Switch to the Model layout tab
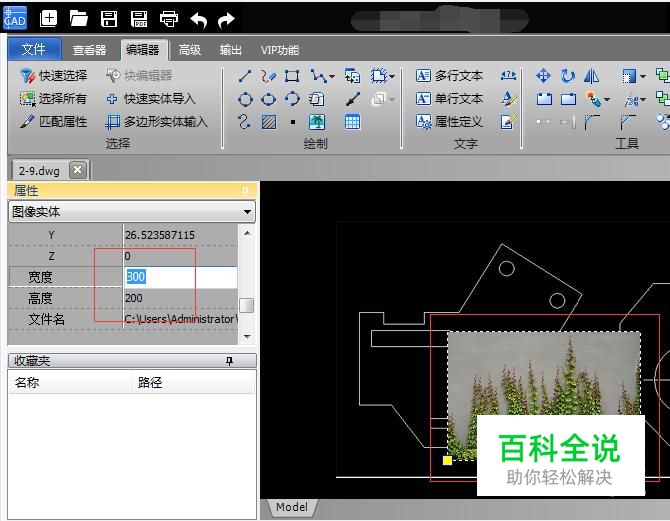The height and width of the screenshot is (521, 670). (292, 507)
